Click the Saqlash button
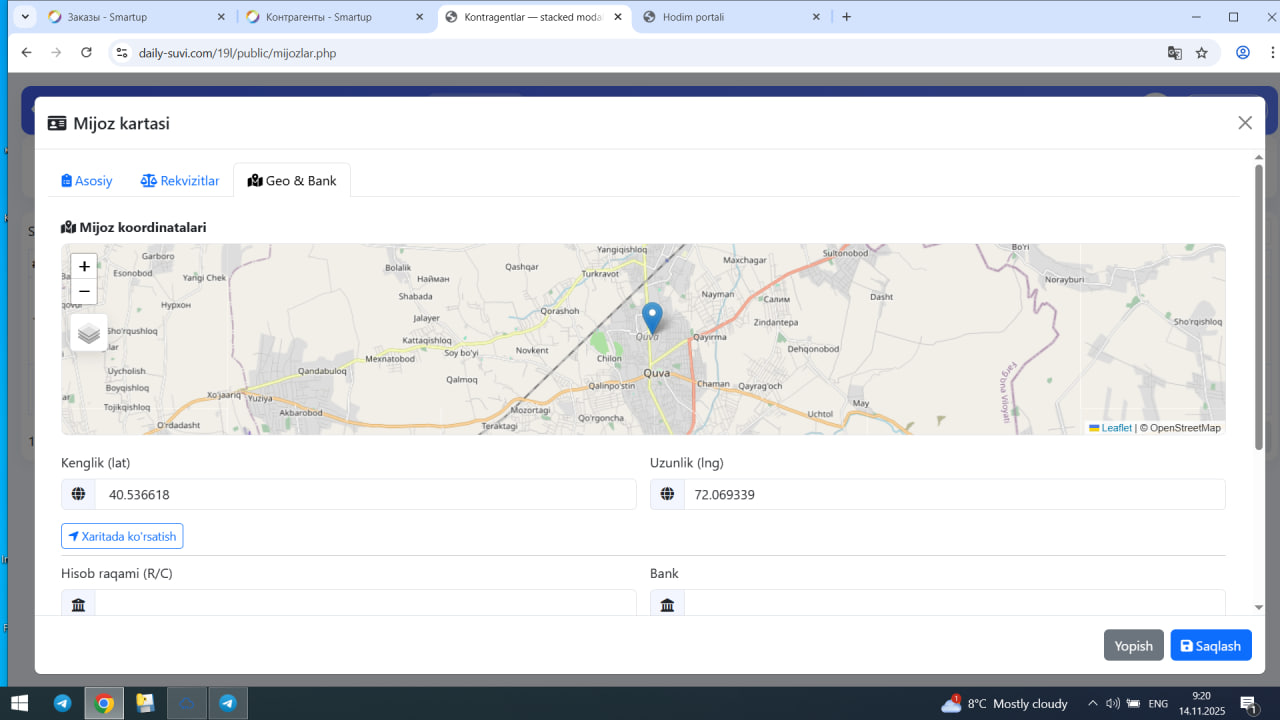 coord(1210,646)
